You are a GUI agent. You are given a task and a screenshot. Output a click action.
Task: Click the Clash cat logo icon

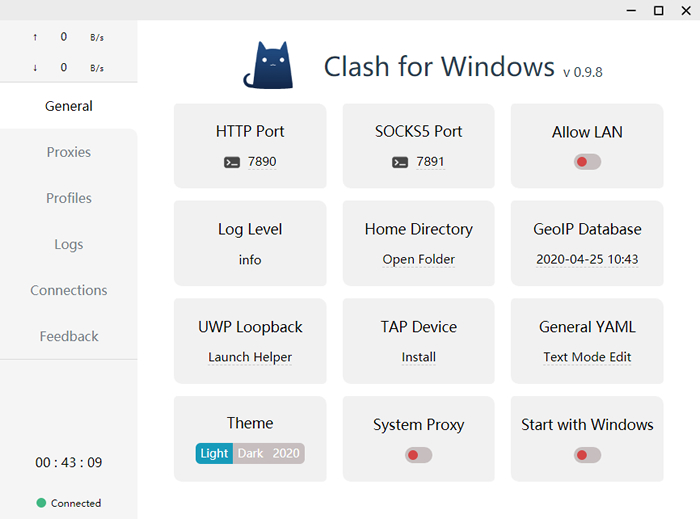click(x=267, y=66)
